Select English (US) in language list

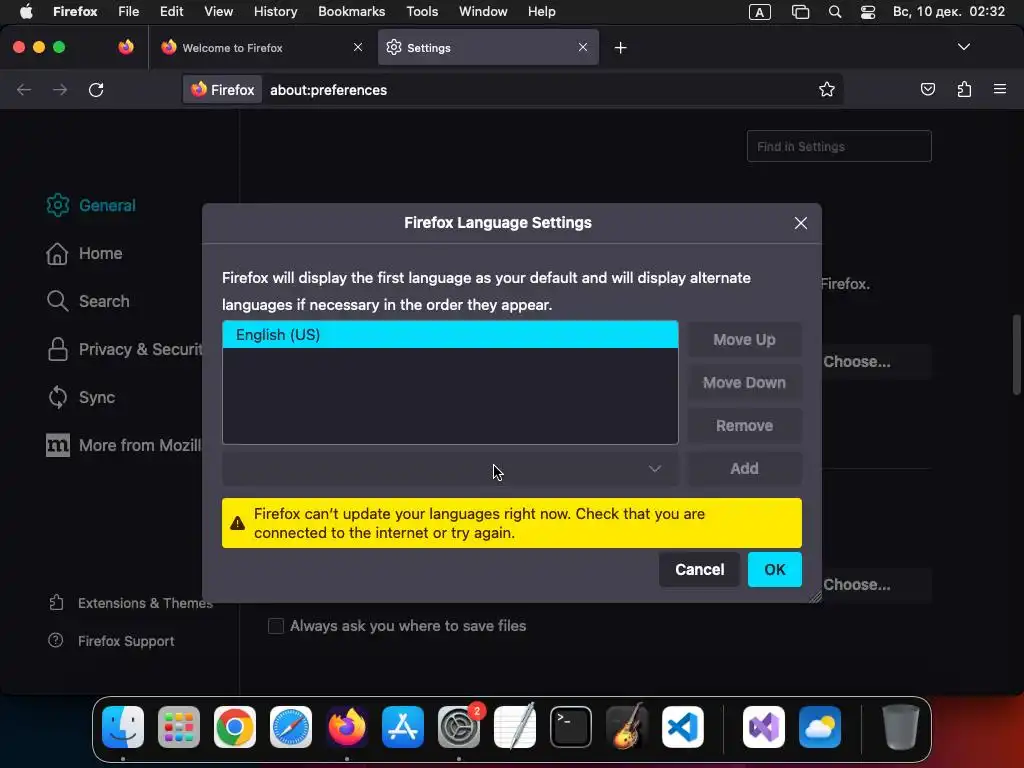pyautogui.click(x=450, y=334)
